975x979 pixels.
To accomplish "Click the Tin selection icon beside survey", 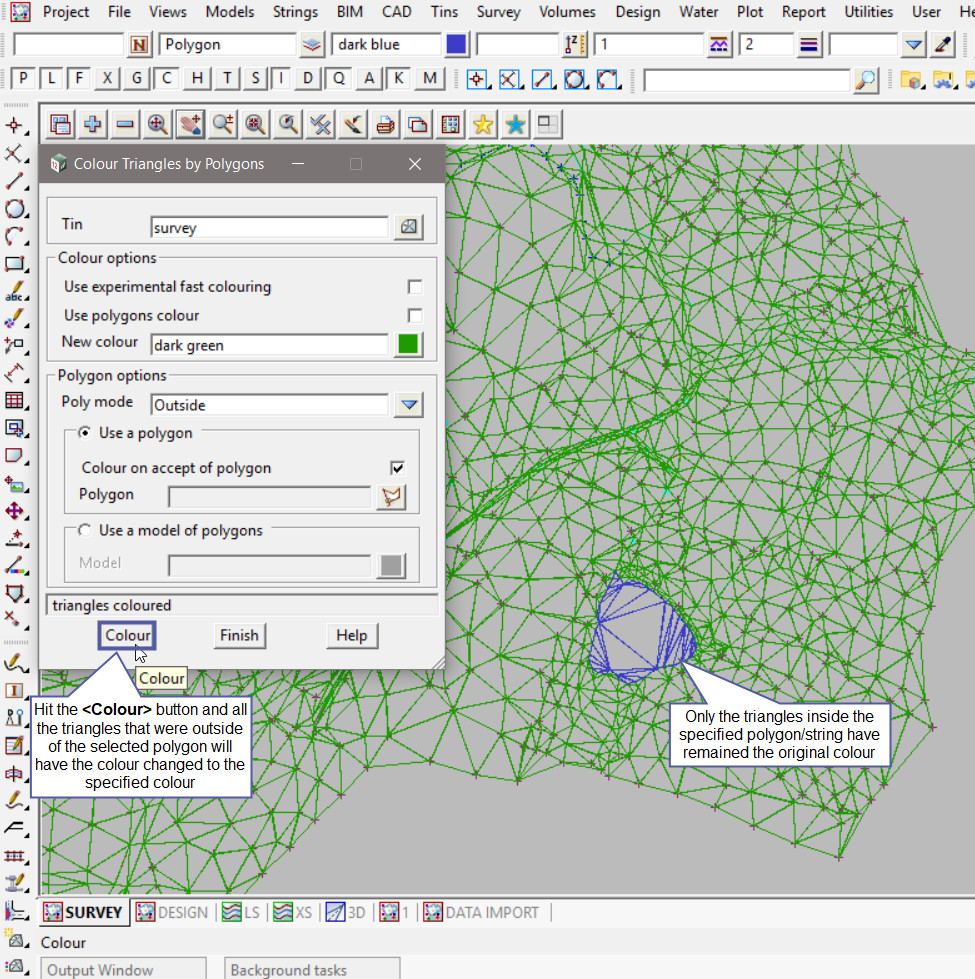I will (x=408, y=227).
